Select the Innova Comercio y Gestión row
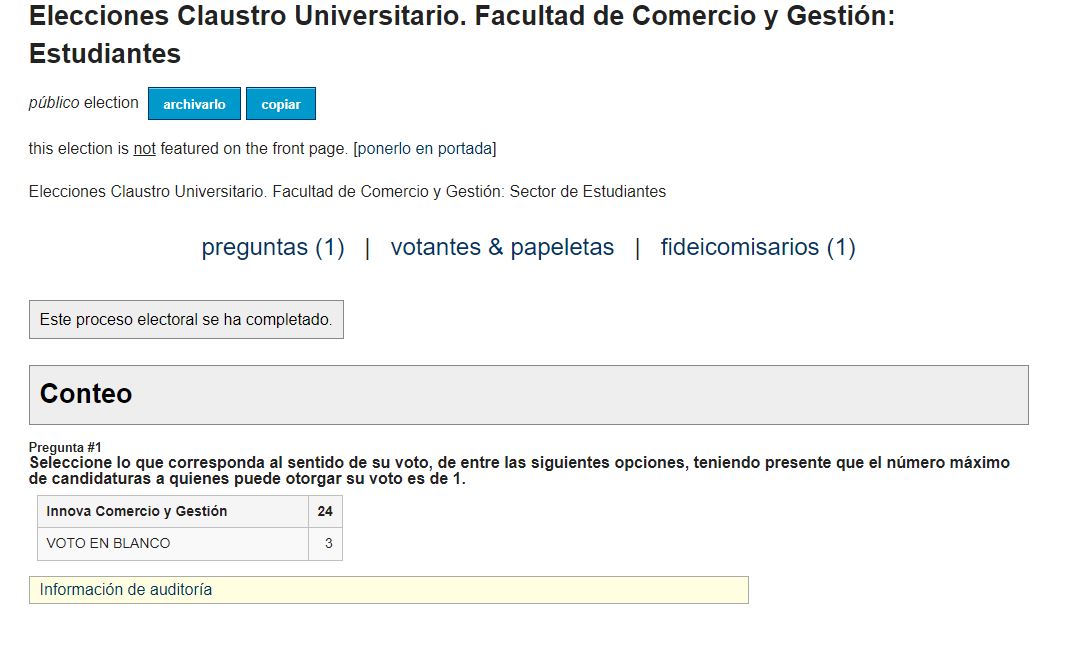1076x645 pixels. (189, 511)
